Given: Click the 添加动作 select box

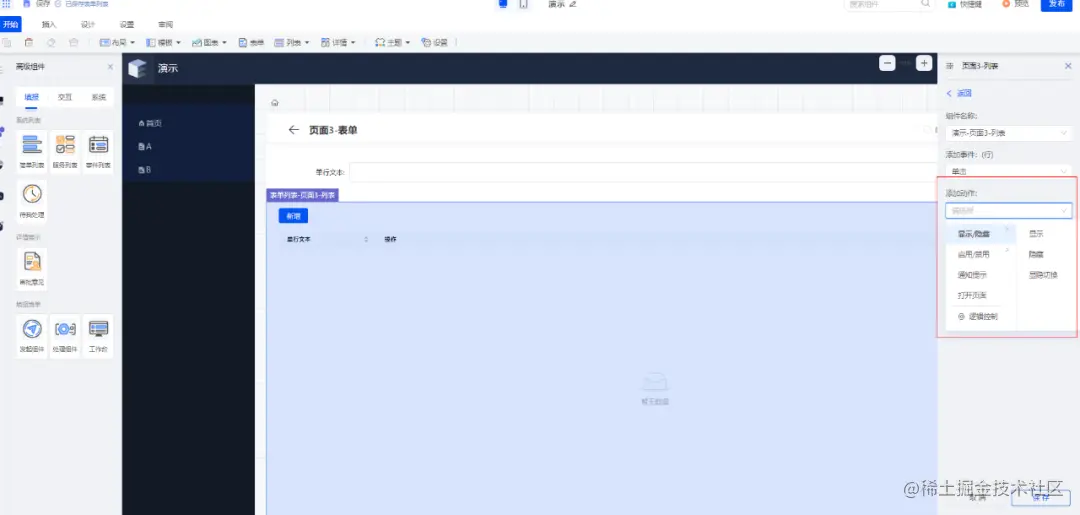Looking at the screenshot, I should tap(1008, 211).
